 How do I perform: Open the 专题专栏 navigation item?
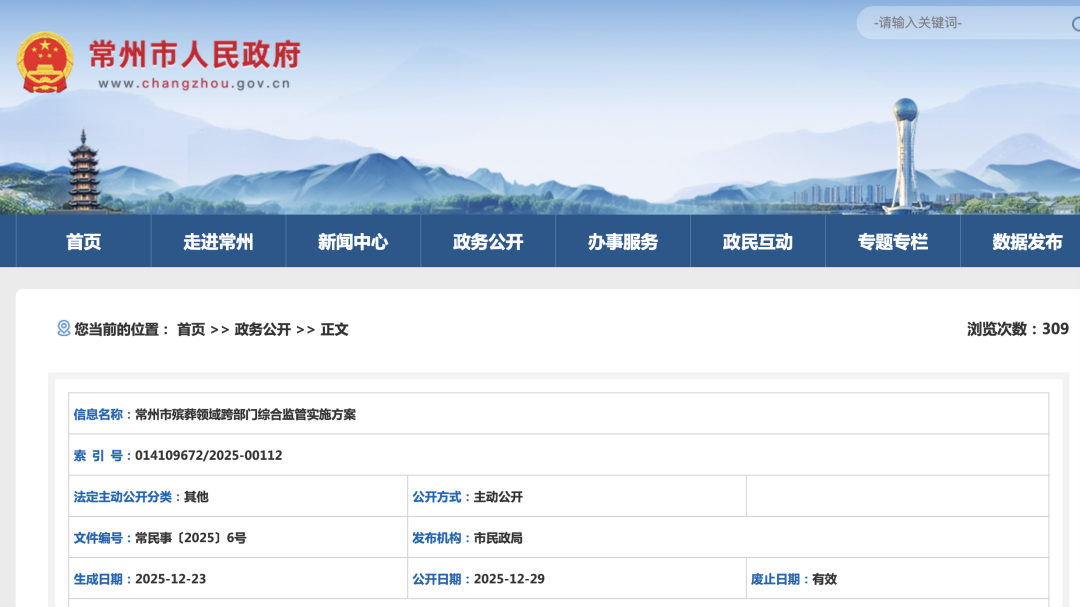(x=893, y=242)
